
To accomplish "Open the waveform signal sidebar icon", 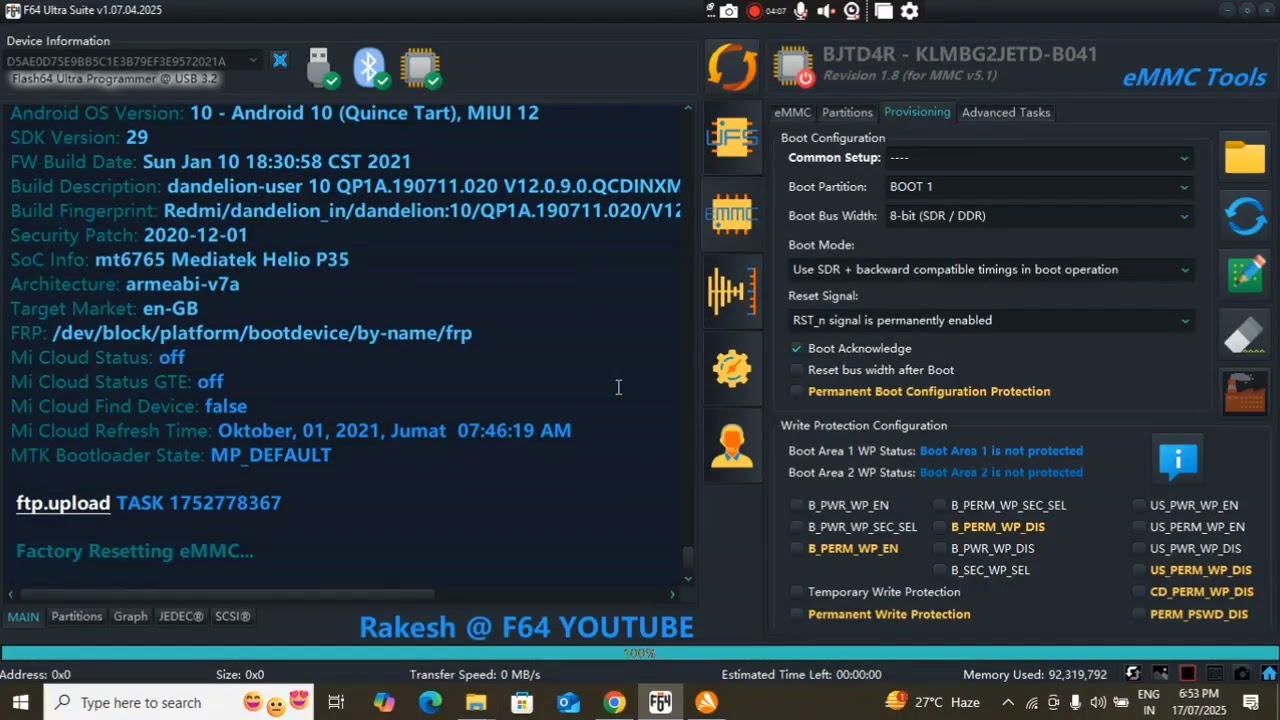I will pos(732,291).
